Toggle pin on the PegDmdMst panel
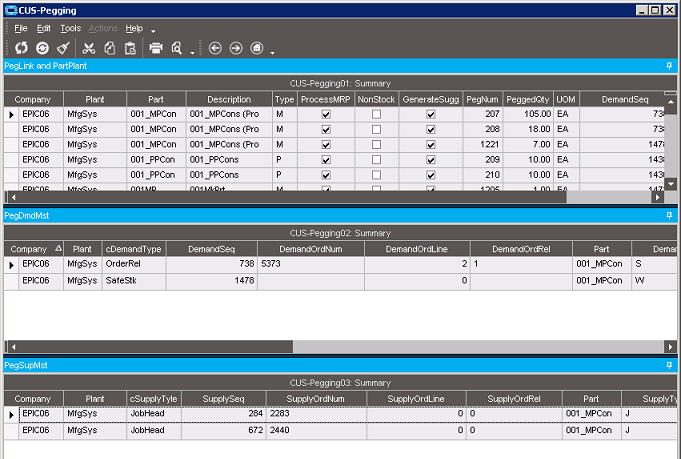The width and height of the screenshot is (681, 459). (669, 216)
